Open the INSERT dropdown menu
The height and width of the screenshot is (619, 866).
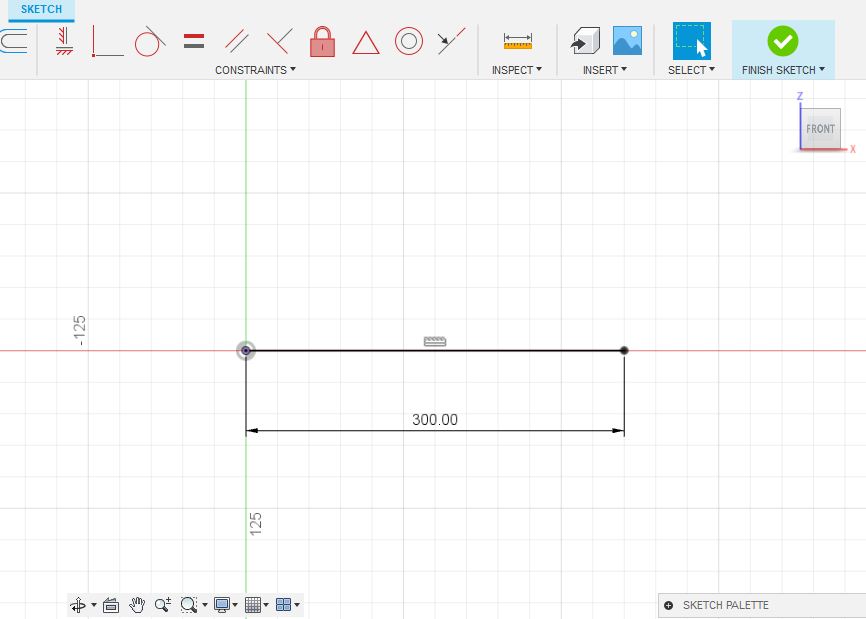point(605,70)
